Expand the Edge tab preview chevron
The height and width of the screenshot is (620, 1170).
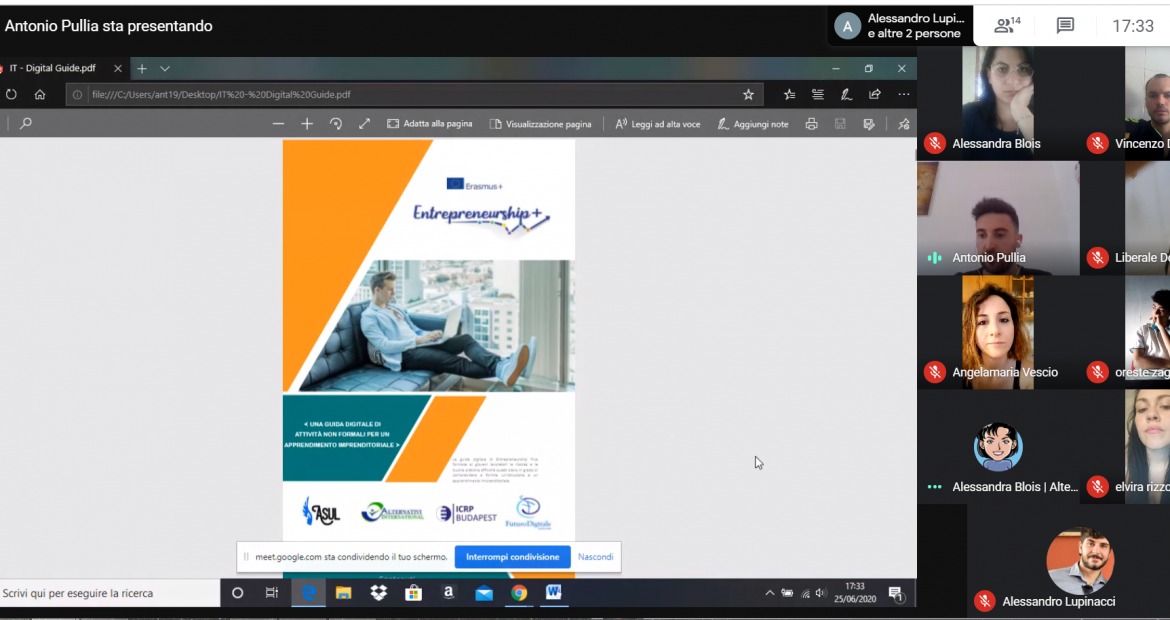(165, 69)
